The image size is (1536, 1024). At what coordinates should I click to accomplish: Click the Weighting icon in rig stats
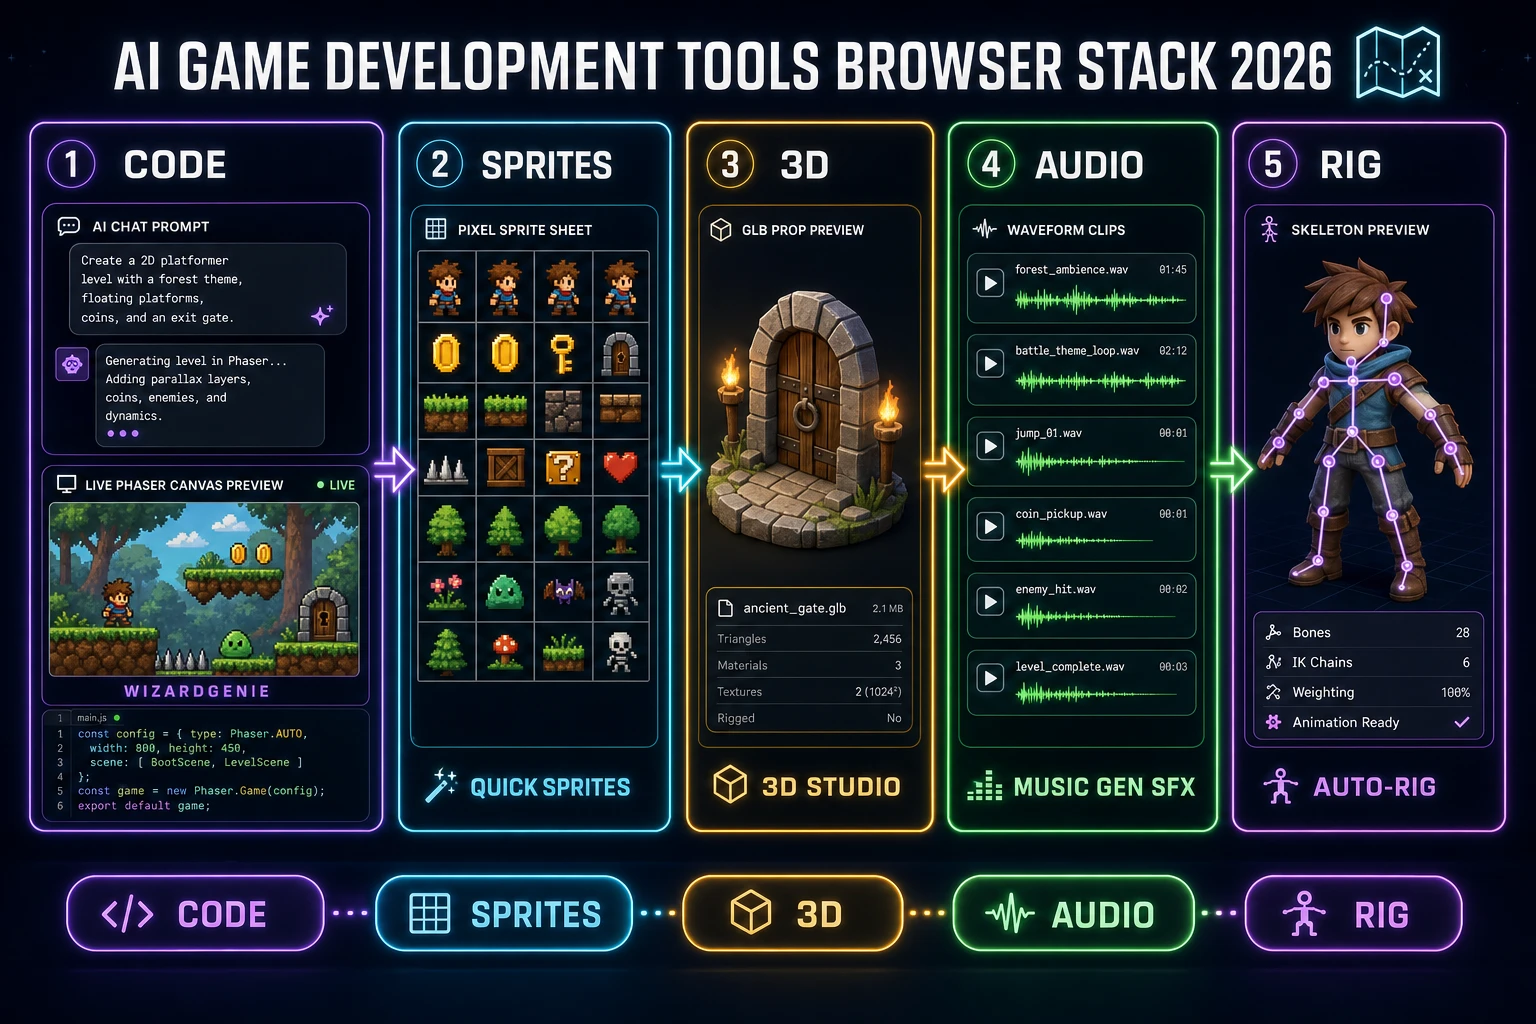1273,692
